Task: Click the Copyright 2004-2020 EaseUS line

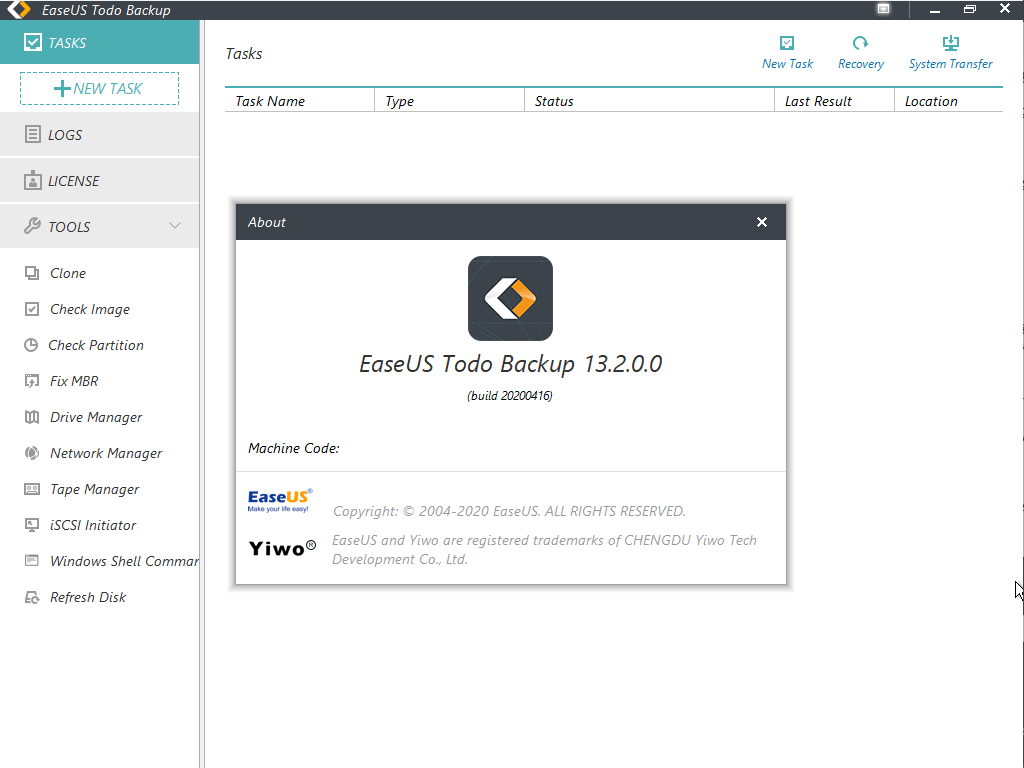Action: 509,511
